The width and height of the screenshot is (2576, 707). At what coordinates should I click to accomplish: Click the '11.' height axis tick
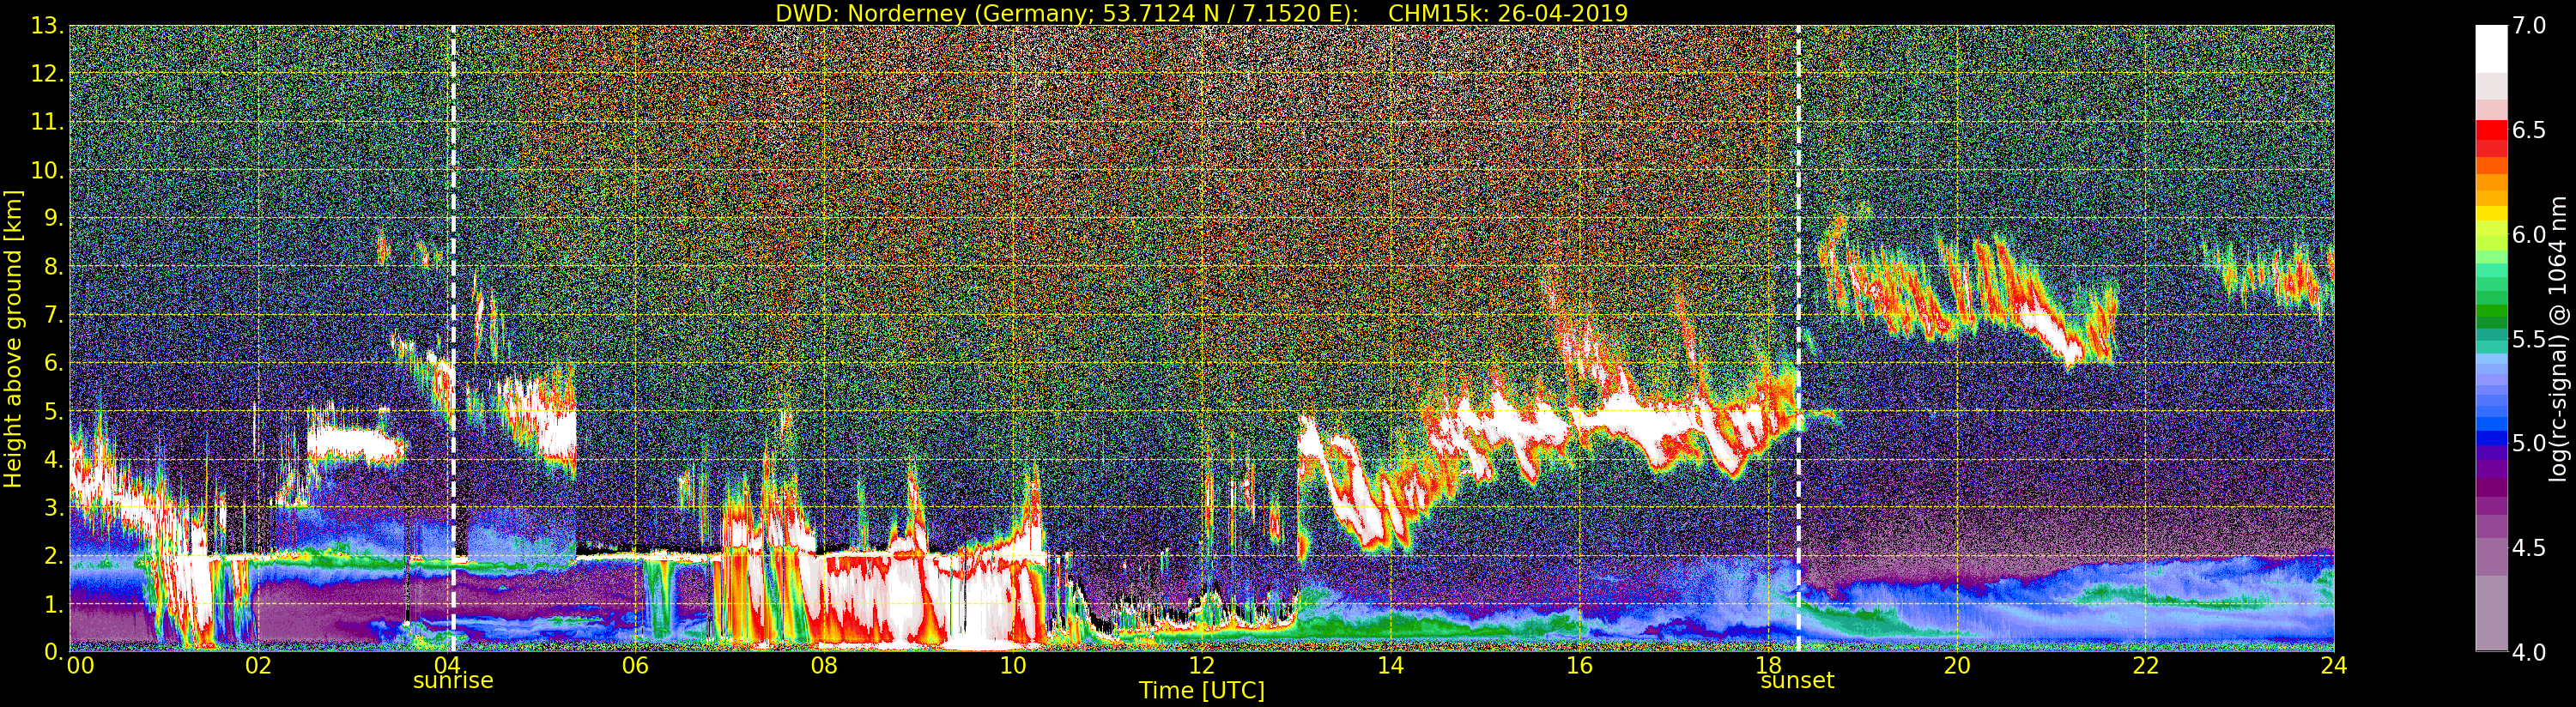click(47, 122)
